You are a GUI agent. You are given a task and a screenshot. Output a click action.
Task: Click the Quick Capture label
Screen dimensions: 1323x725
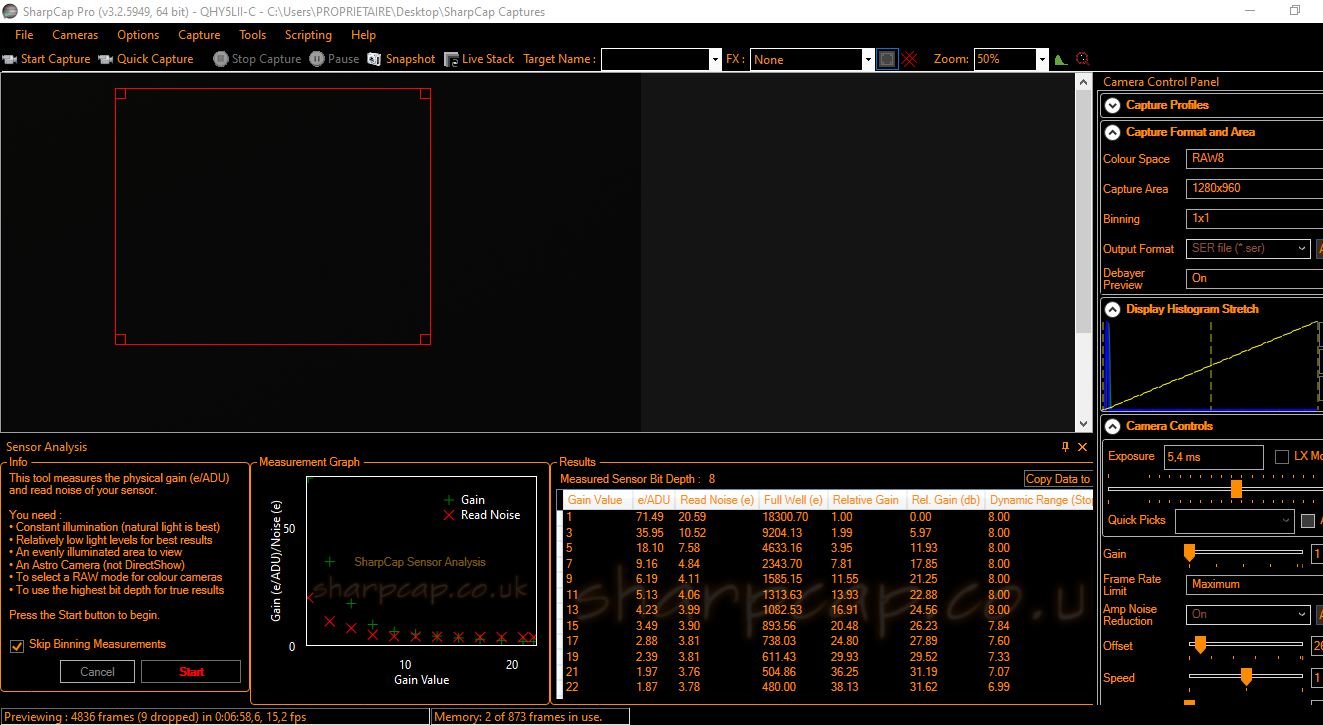pos(155,59)
